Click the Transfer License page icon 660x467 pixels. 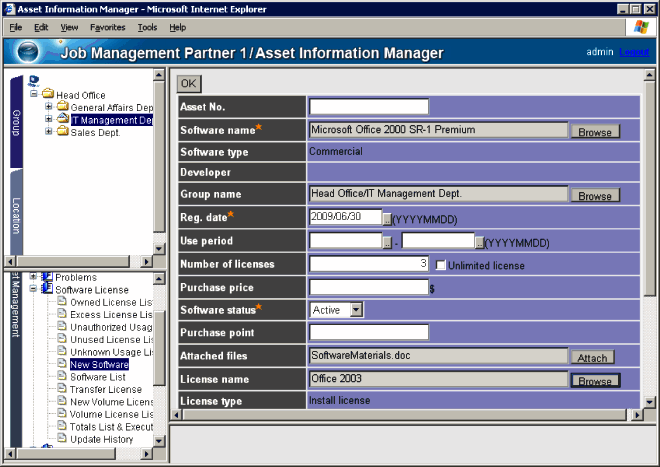pos(62,388)
